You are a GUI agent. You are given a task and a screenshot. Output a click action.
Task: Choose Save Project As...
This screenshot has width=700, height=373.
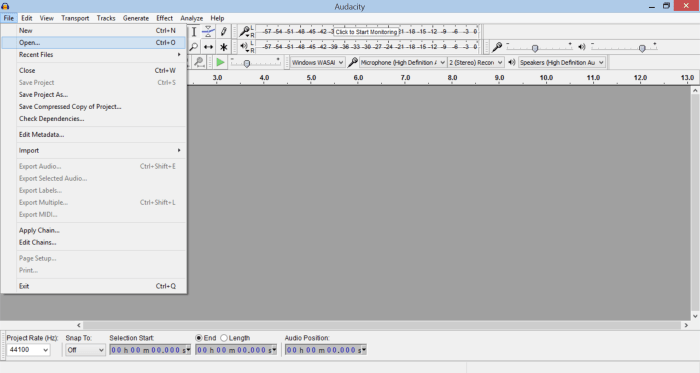(x=94, y=94)
